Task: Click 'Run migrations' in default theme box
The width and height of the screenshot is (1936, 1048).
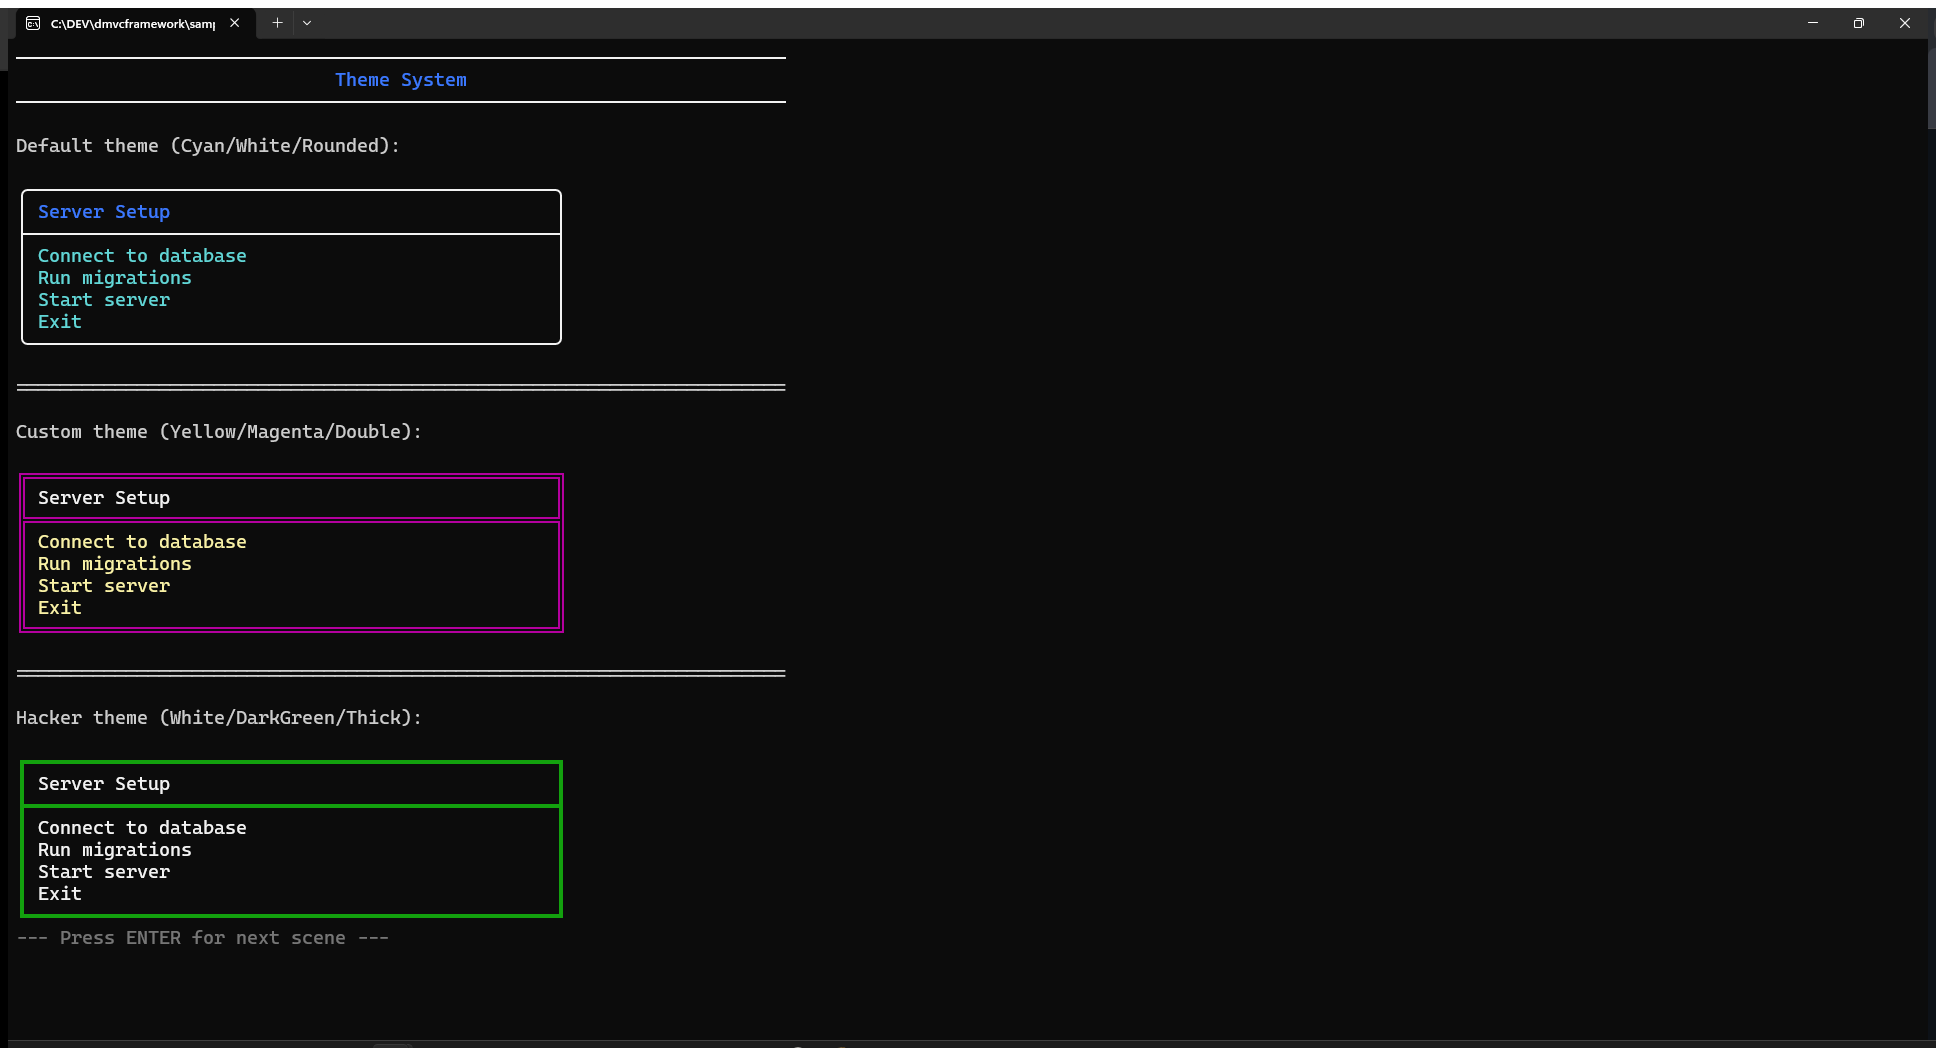Action: 115,278
